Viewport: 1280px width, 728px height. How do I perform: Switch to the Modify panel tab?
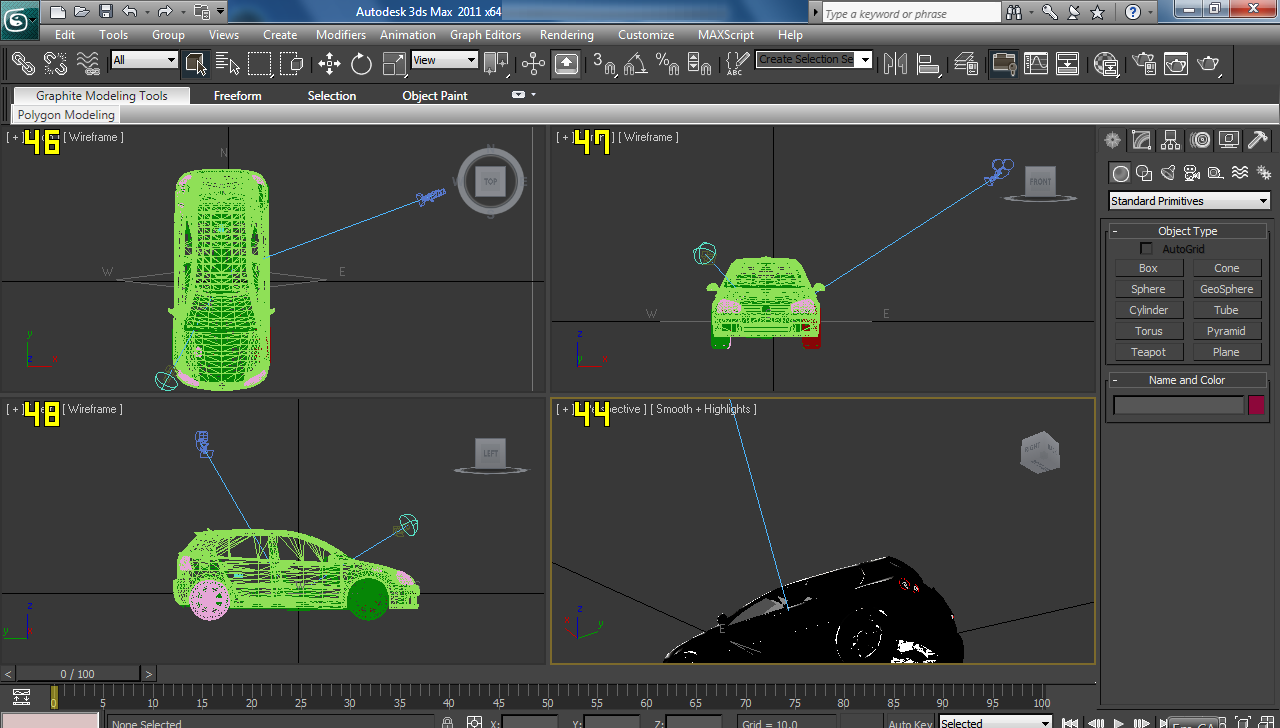(1141, 140)
